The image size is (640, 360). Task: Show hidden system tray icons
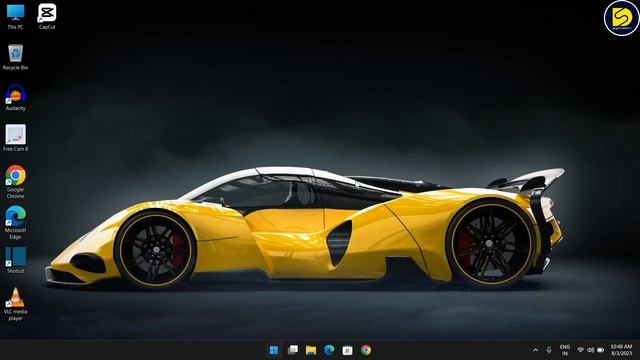[536, 350]
